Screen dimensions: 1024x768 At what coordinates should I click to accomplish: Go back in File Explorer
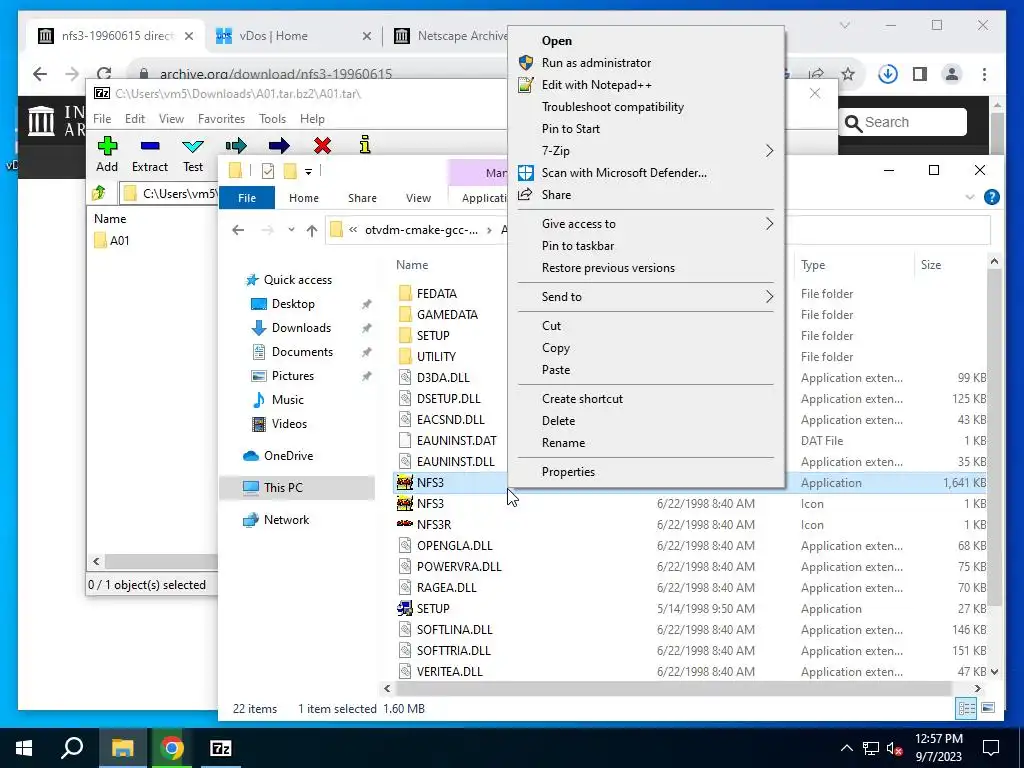coord(238,230)
